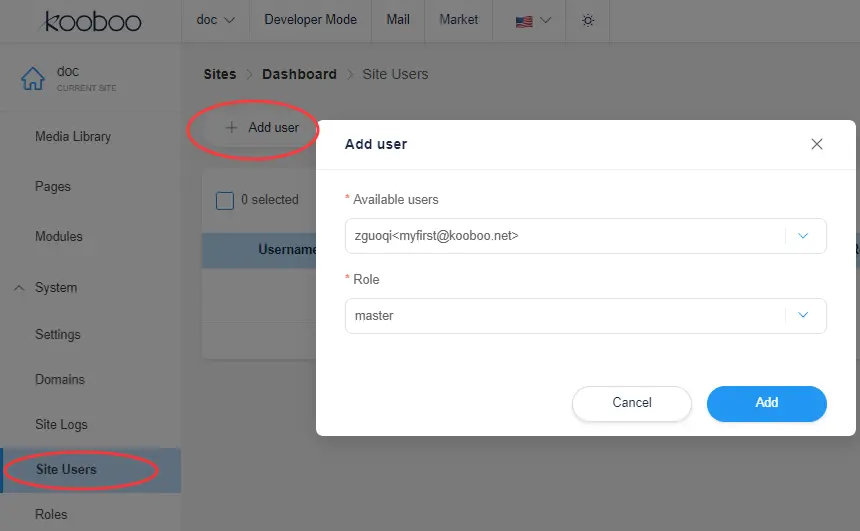
Task: Open the doc site dropdown in header
Action: pyautogui.click(x=215, y=20)
